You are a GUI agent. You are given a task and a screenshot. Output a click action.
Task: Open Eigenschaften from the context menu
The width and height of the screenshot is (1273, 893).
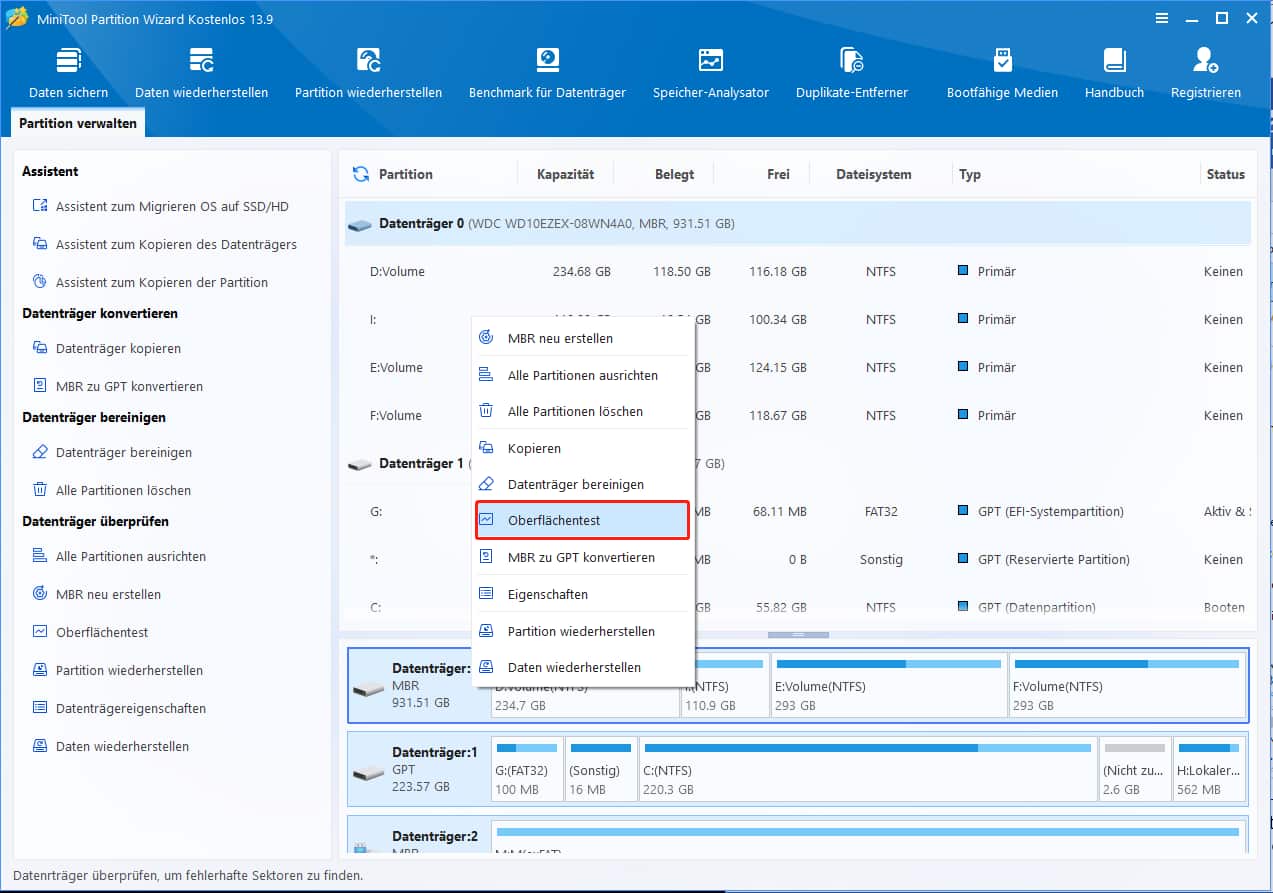point(583,594)
